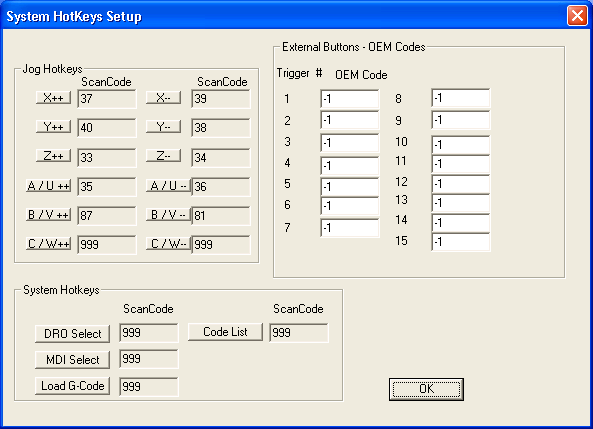Choose the B / V ++ button

[x=48, y=214]
